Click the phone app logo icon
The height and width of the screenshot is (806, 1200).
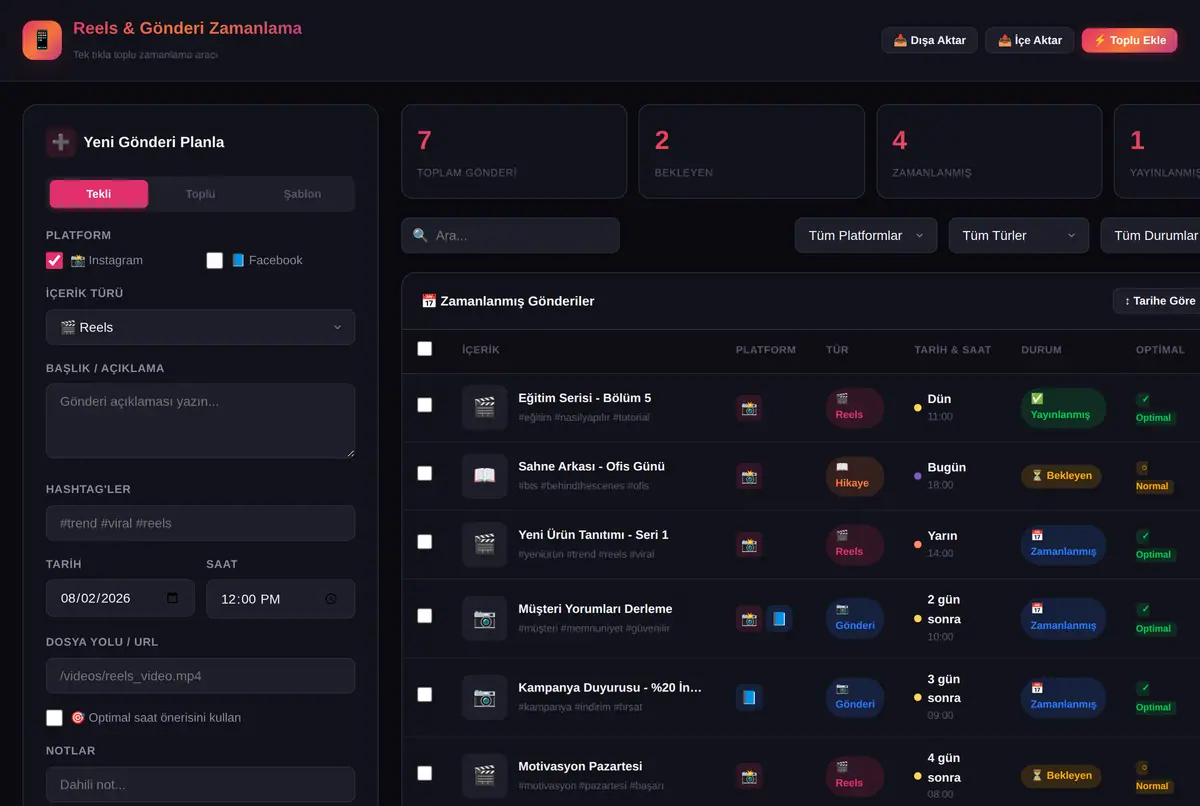[x=42, y=40]
